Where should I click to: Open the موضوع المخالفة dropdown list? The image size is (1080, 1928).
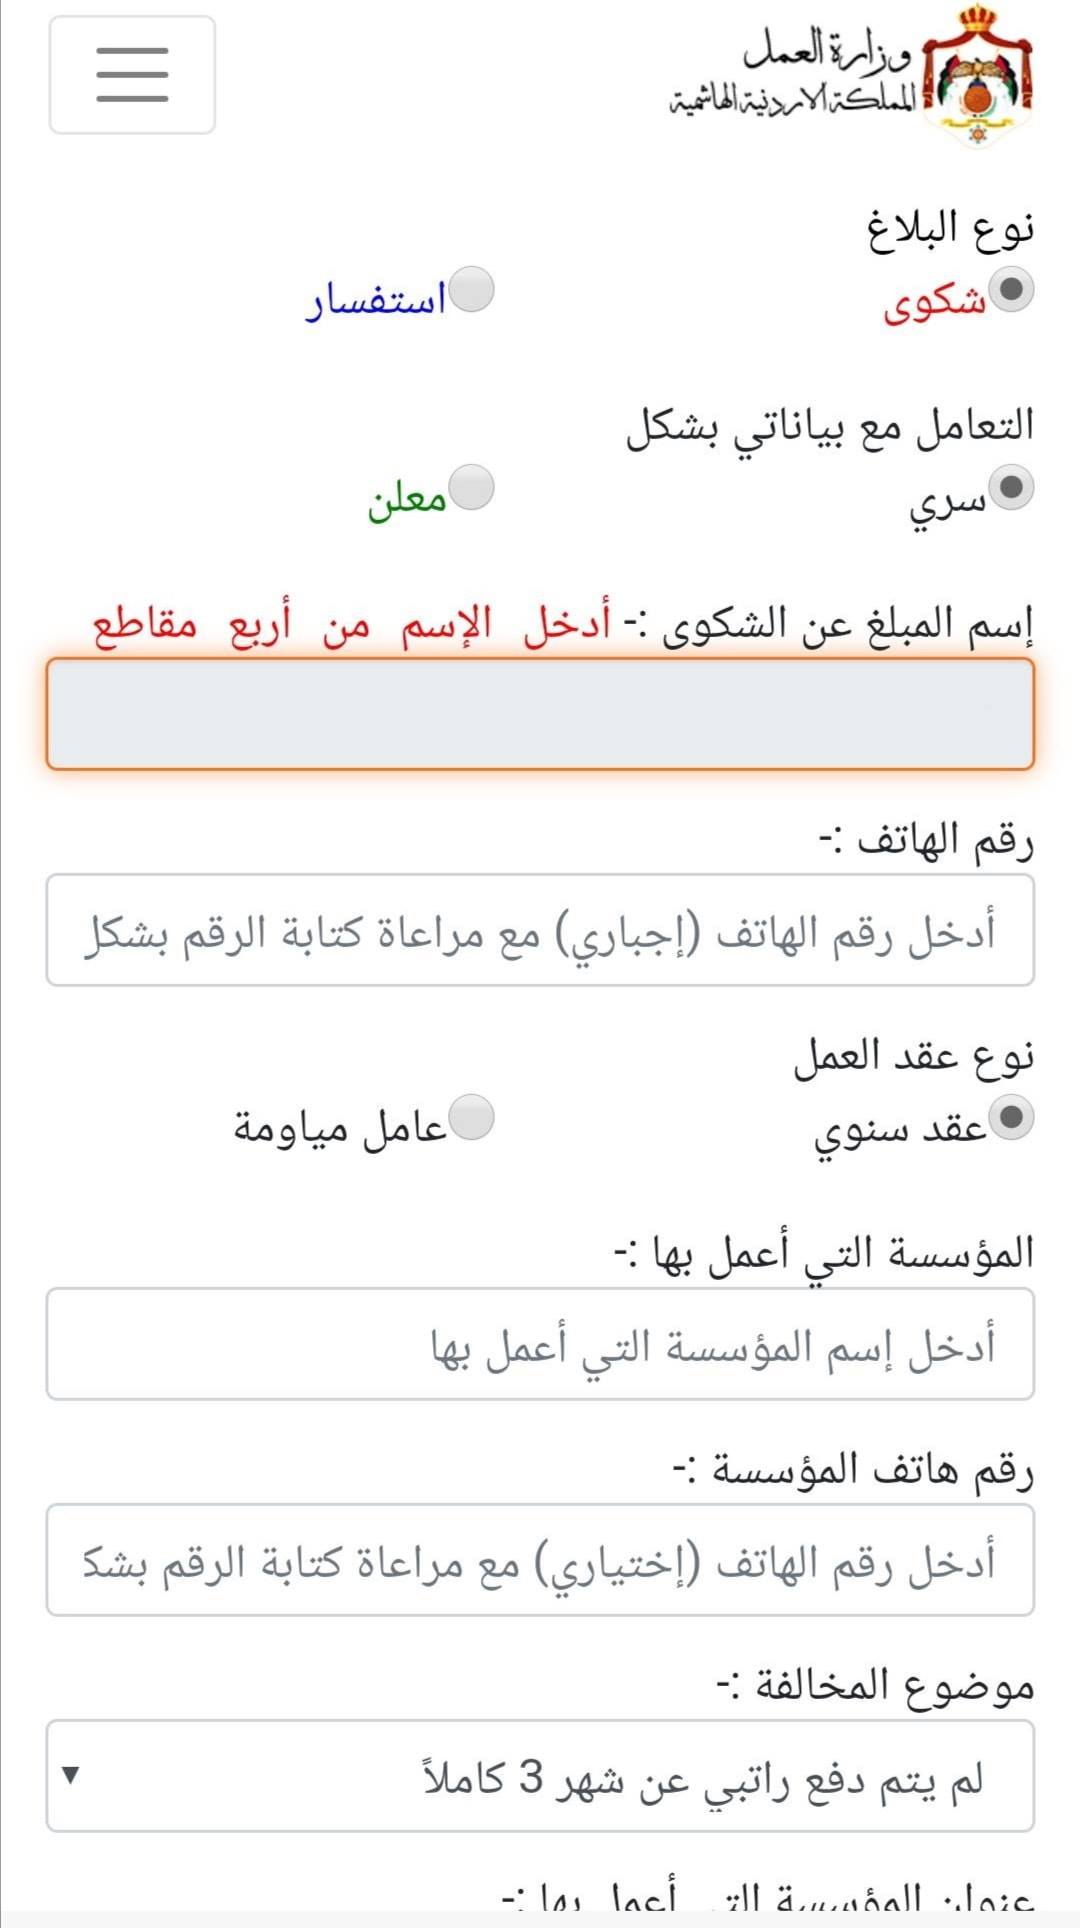pyautogui.click(x=540, y=1776)
